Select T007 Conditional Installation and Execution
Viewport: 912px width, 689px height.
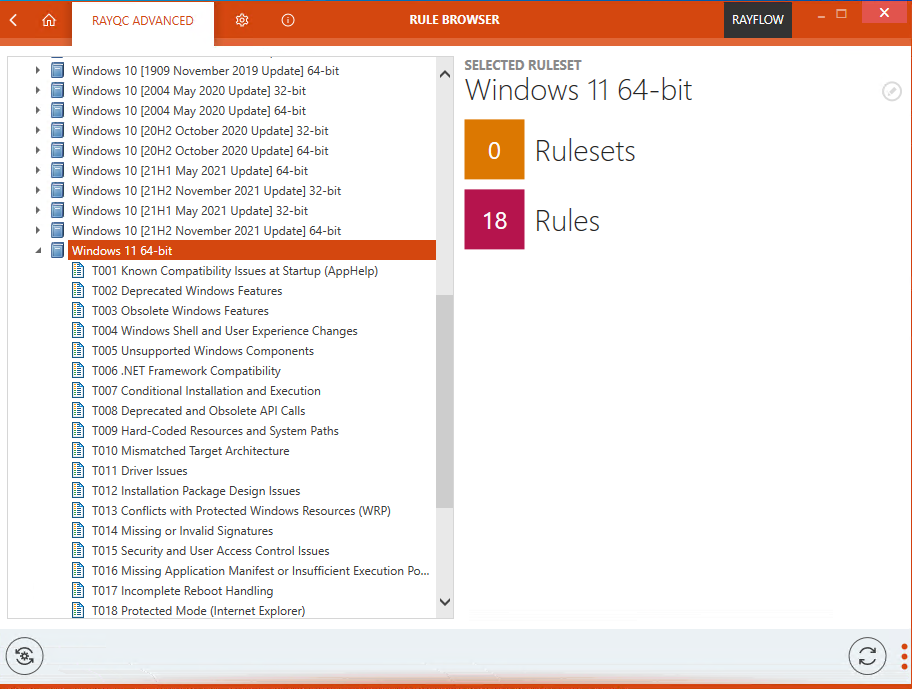pos(206,391)
